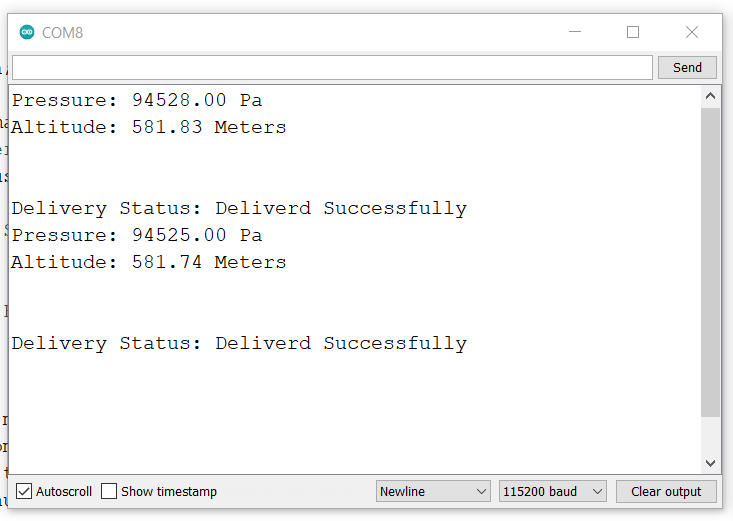This screenshot has height=521, width=733.
Task: Focus the serial message input field
Action: click(x=331, y=67)
